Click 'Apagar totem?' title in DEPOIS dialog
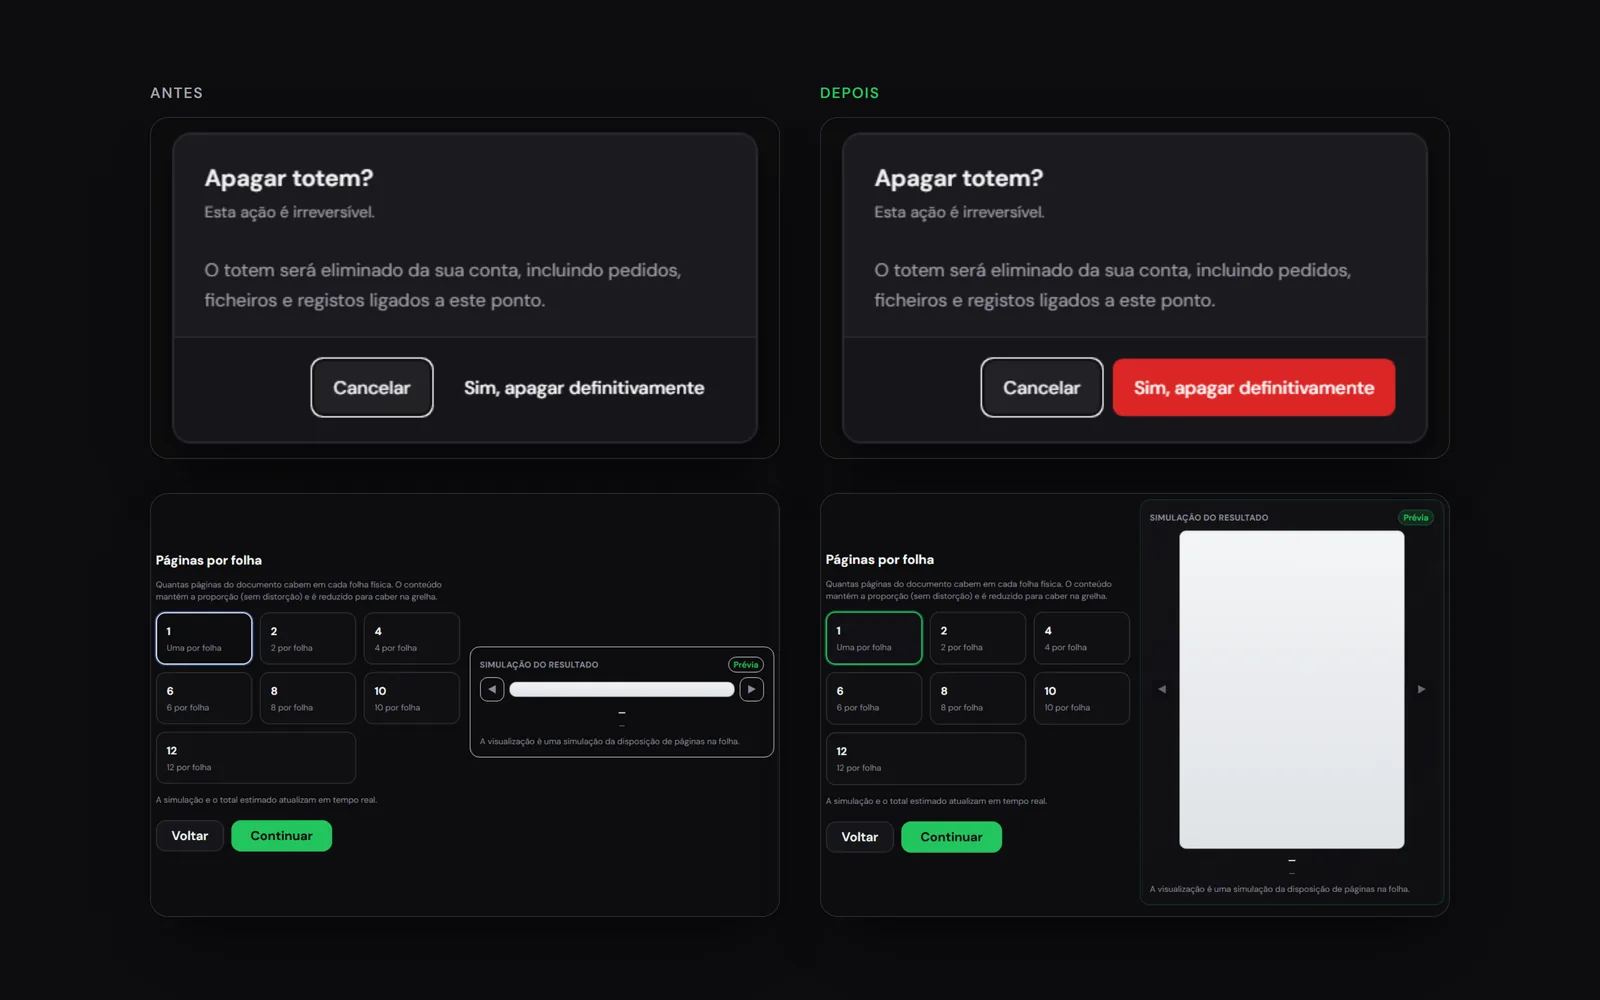The height and width of the screenshot is (1000, 1600). [x=959, y=178]
